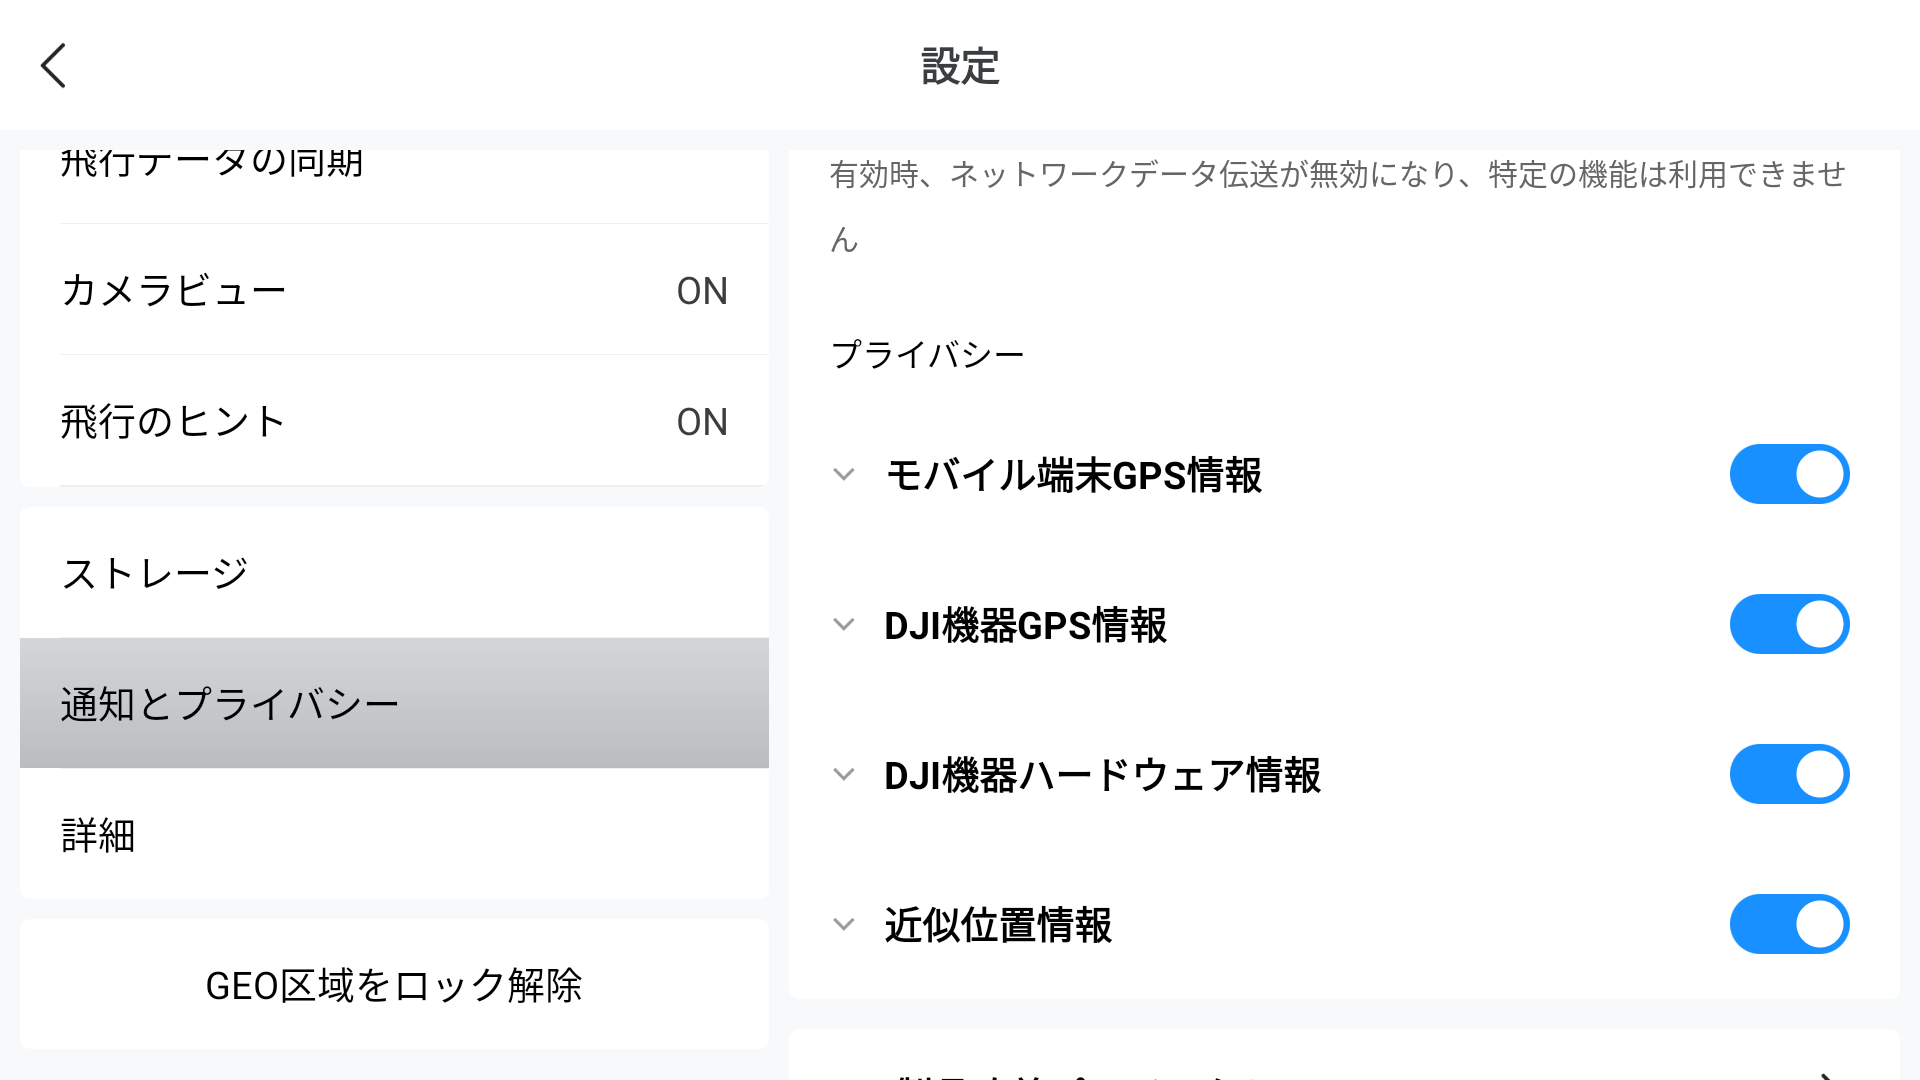Screen dimensions: 1920x1080
Task: Open the カメラビュー setting
Action: [x=394, y=290]
